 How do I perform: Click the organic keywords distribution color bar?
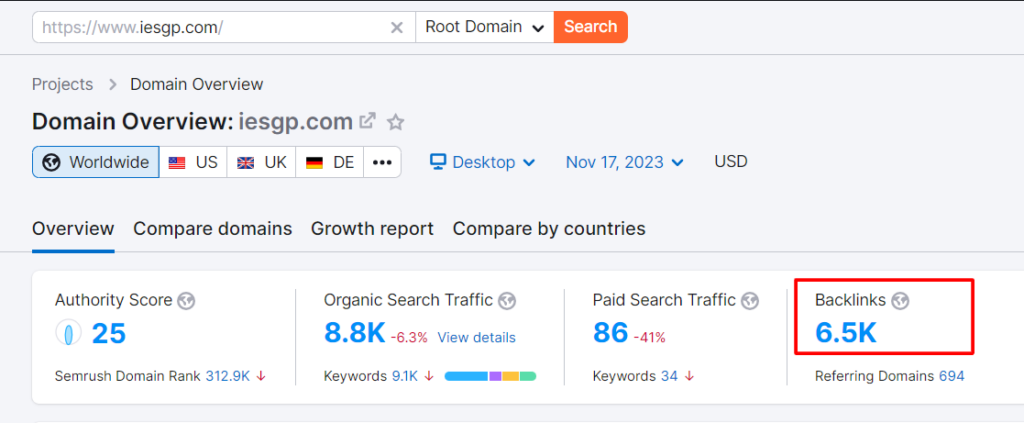click(490, 376)
